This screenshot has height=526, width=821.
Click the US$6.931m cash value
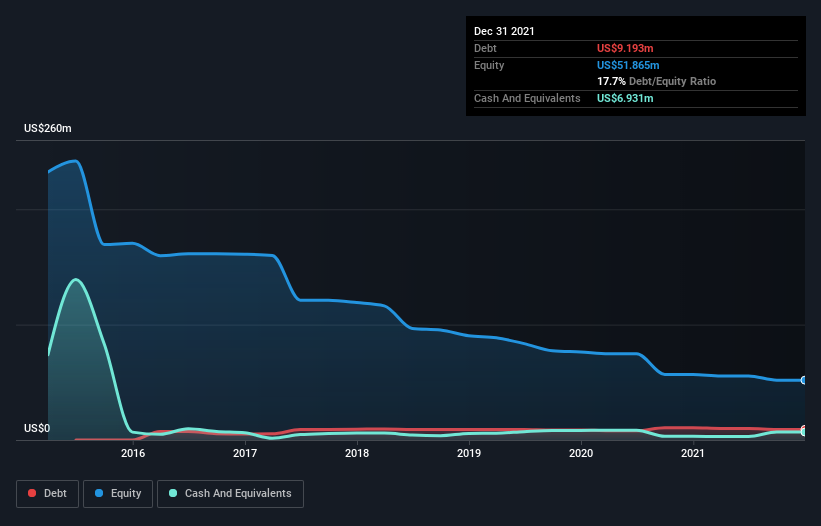[625, 98]
